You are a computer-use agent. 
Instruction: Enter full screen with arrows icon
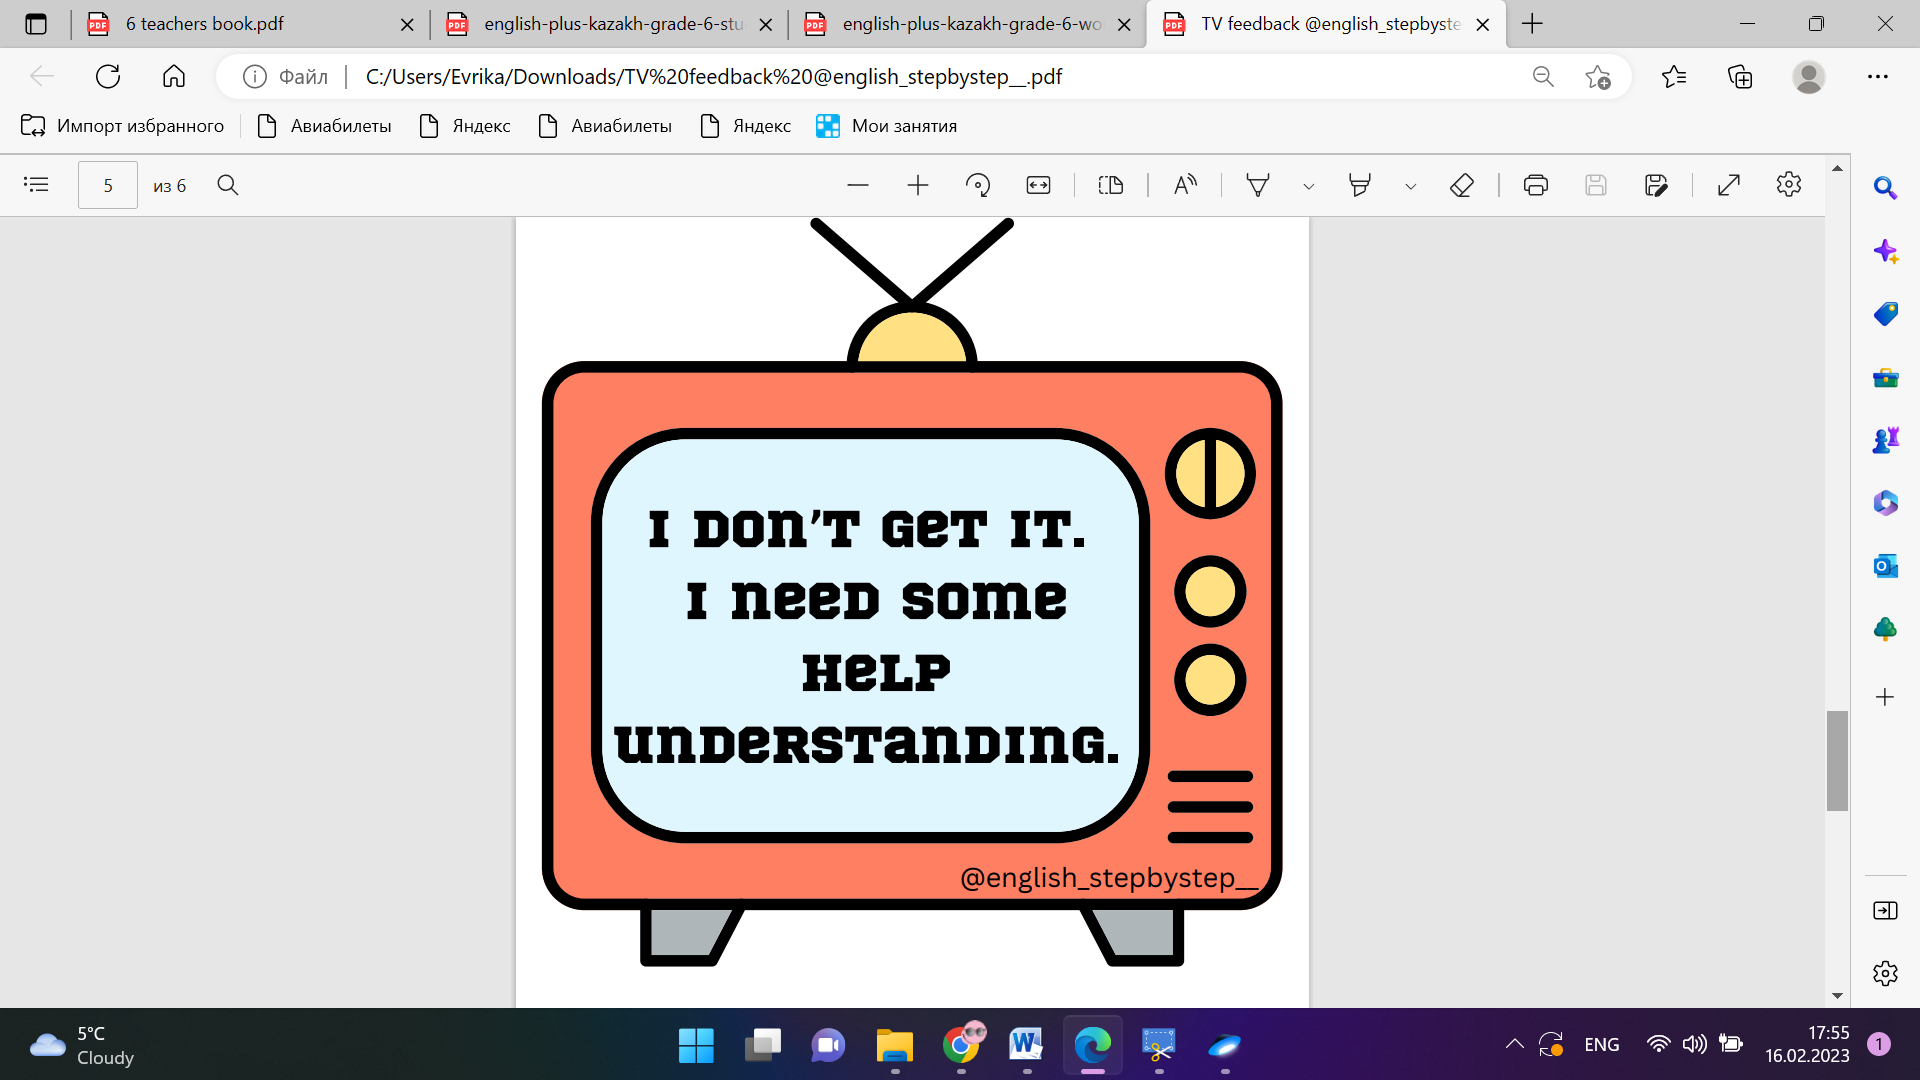click(1729, 185)
